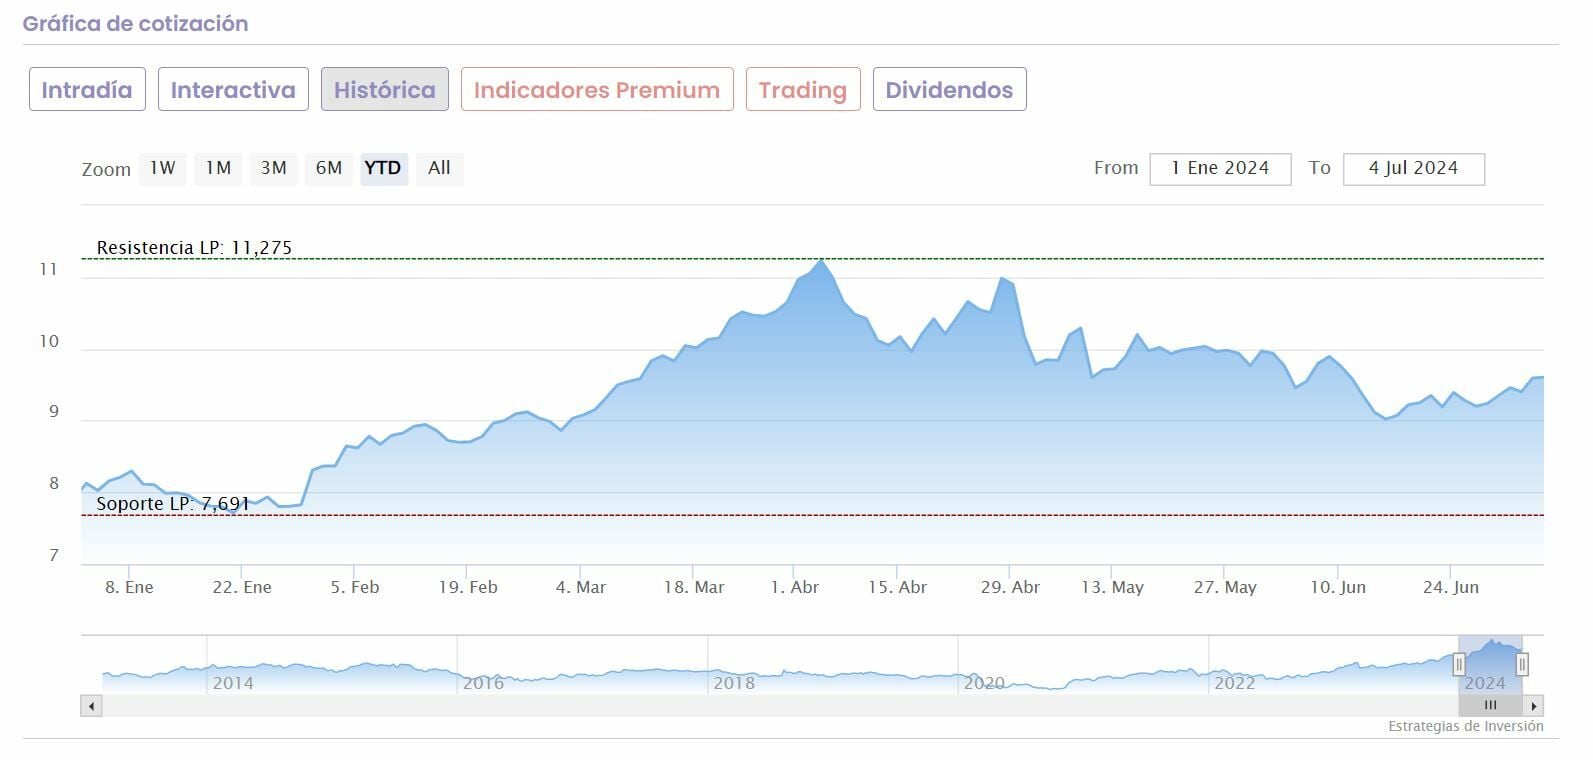Switch to the Interactiva tab
The image size is (1593, 760).
[233, 90]
